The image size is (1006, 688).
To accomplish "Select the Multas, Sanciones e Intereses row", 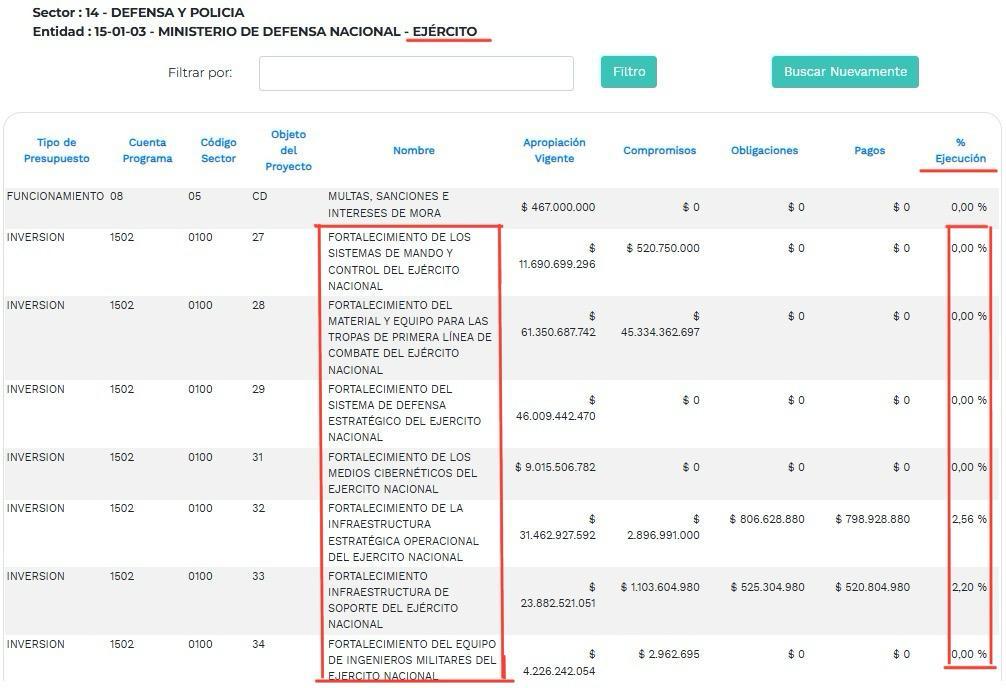I will (x=388, y=205).
